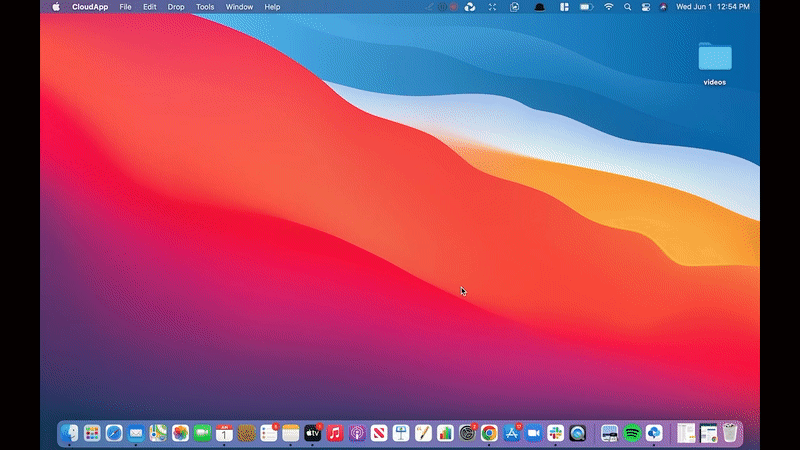Open the Wi-Fi menu
Image resolution: width=800 pixels, height=450 pixels.
click(608, 7)
